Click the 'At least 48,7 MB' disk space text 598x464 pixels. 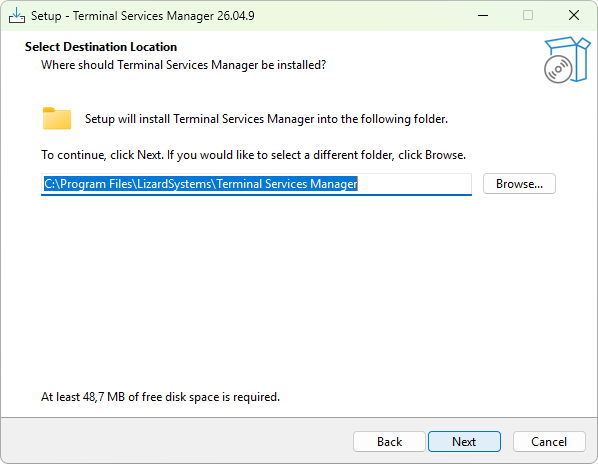tap(161, 397)
